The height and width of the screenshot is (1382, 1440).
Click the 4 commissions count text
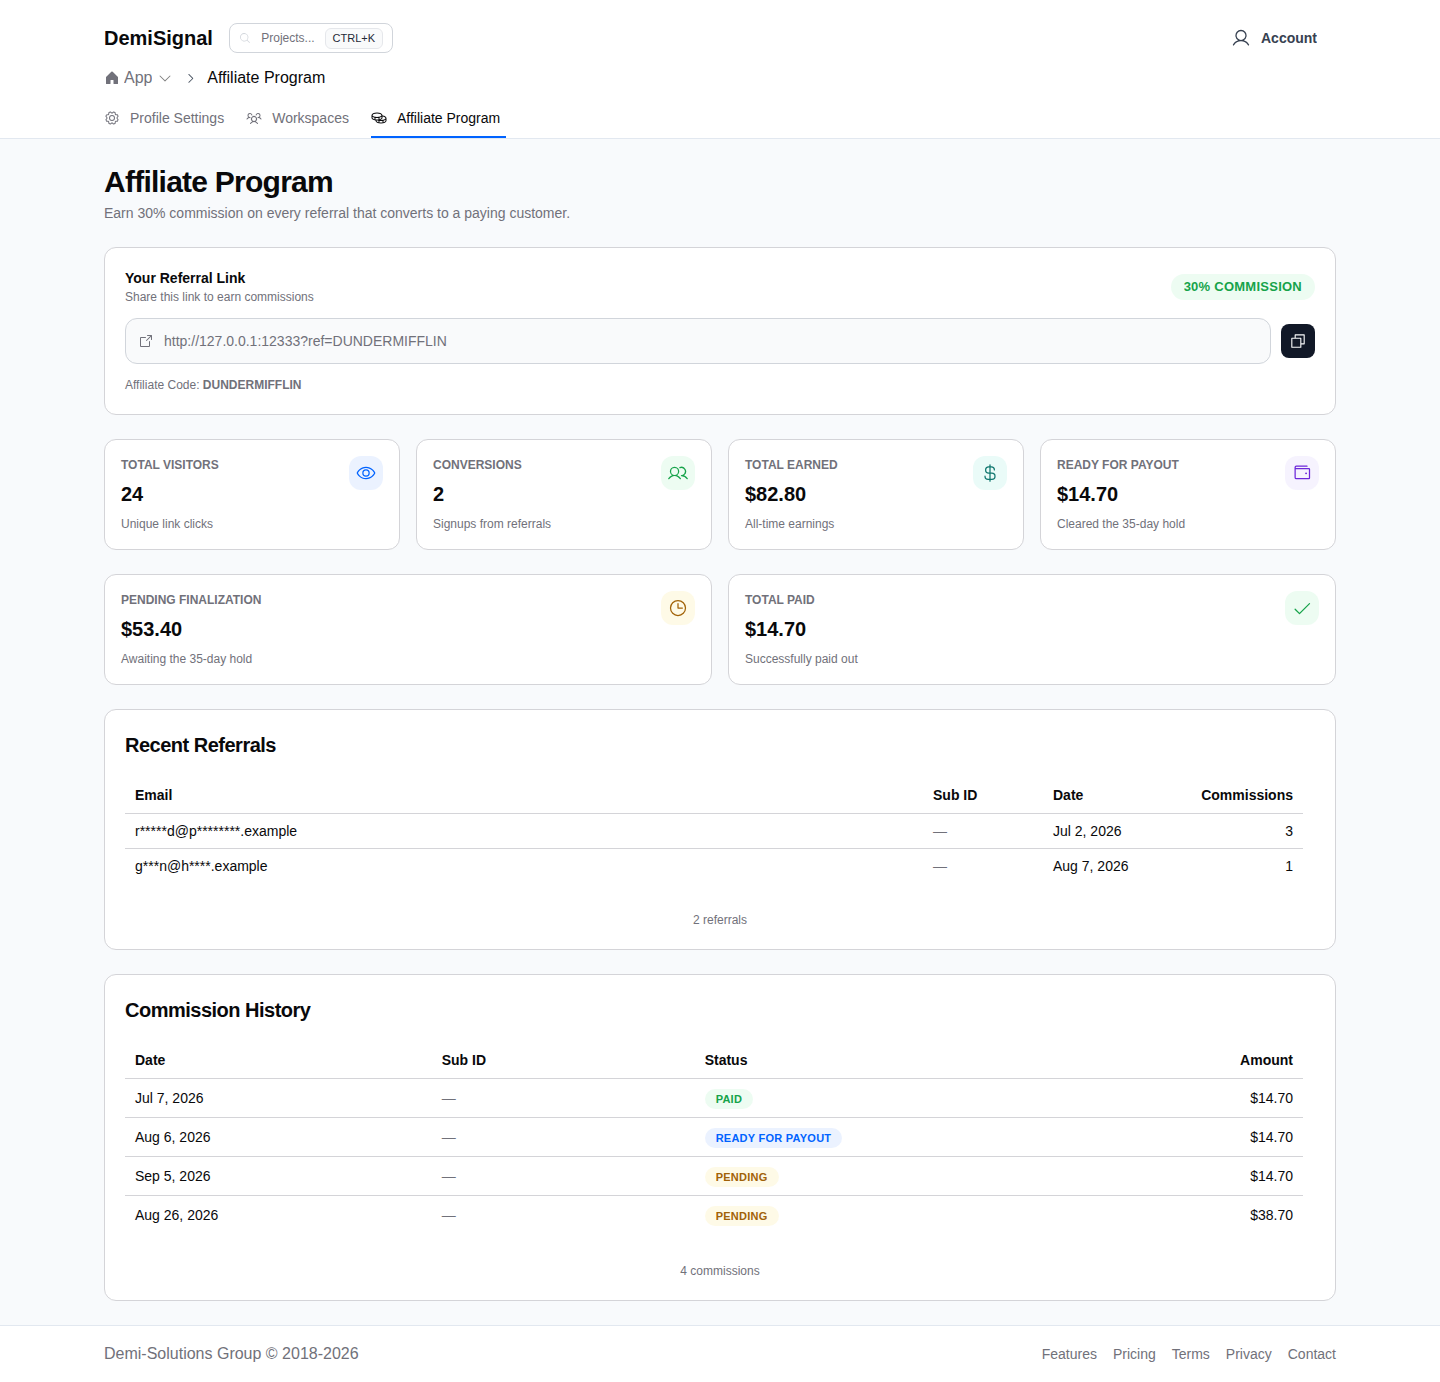click(720, 1271)
